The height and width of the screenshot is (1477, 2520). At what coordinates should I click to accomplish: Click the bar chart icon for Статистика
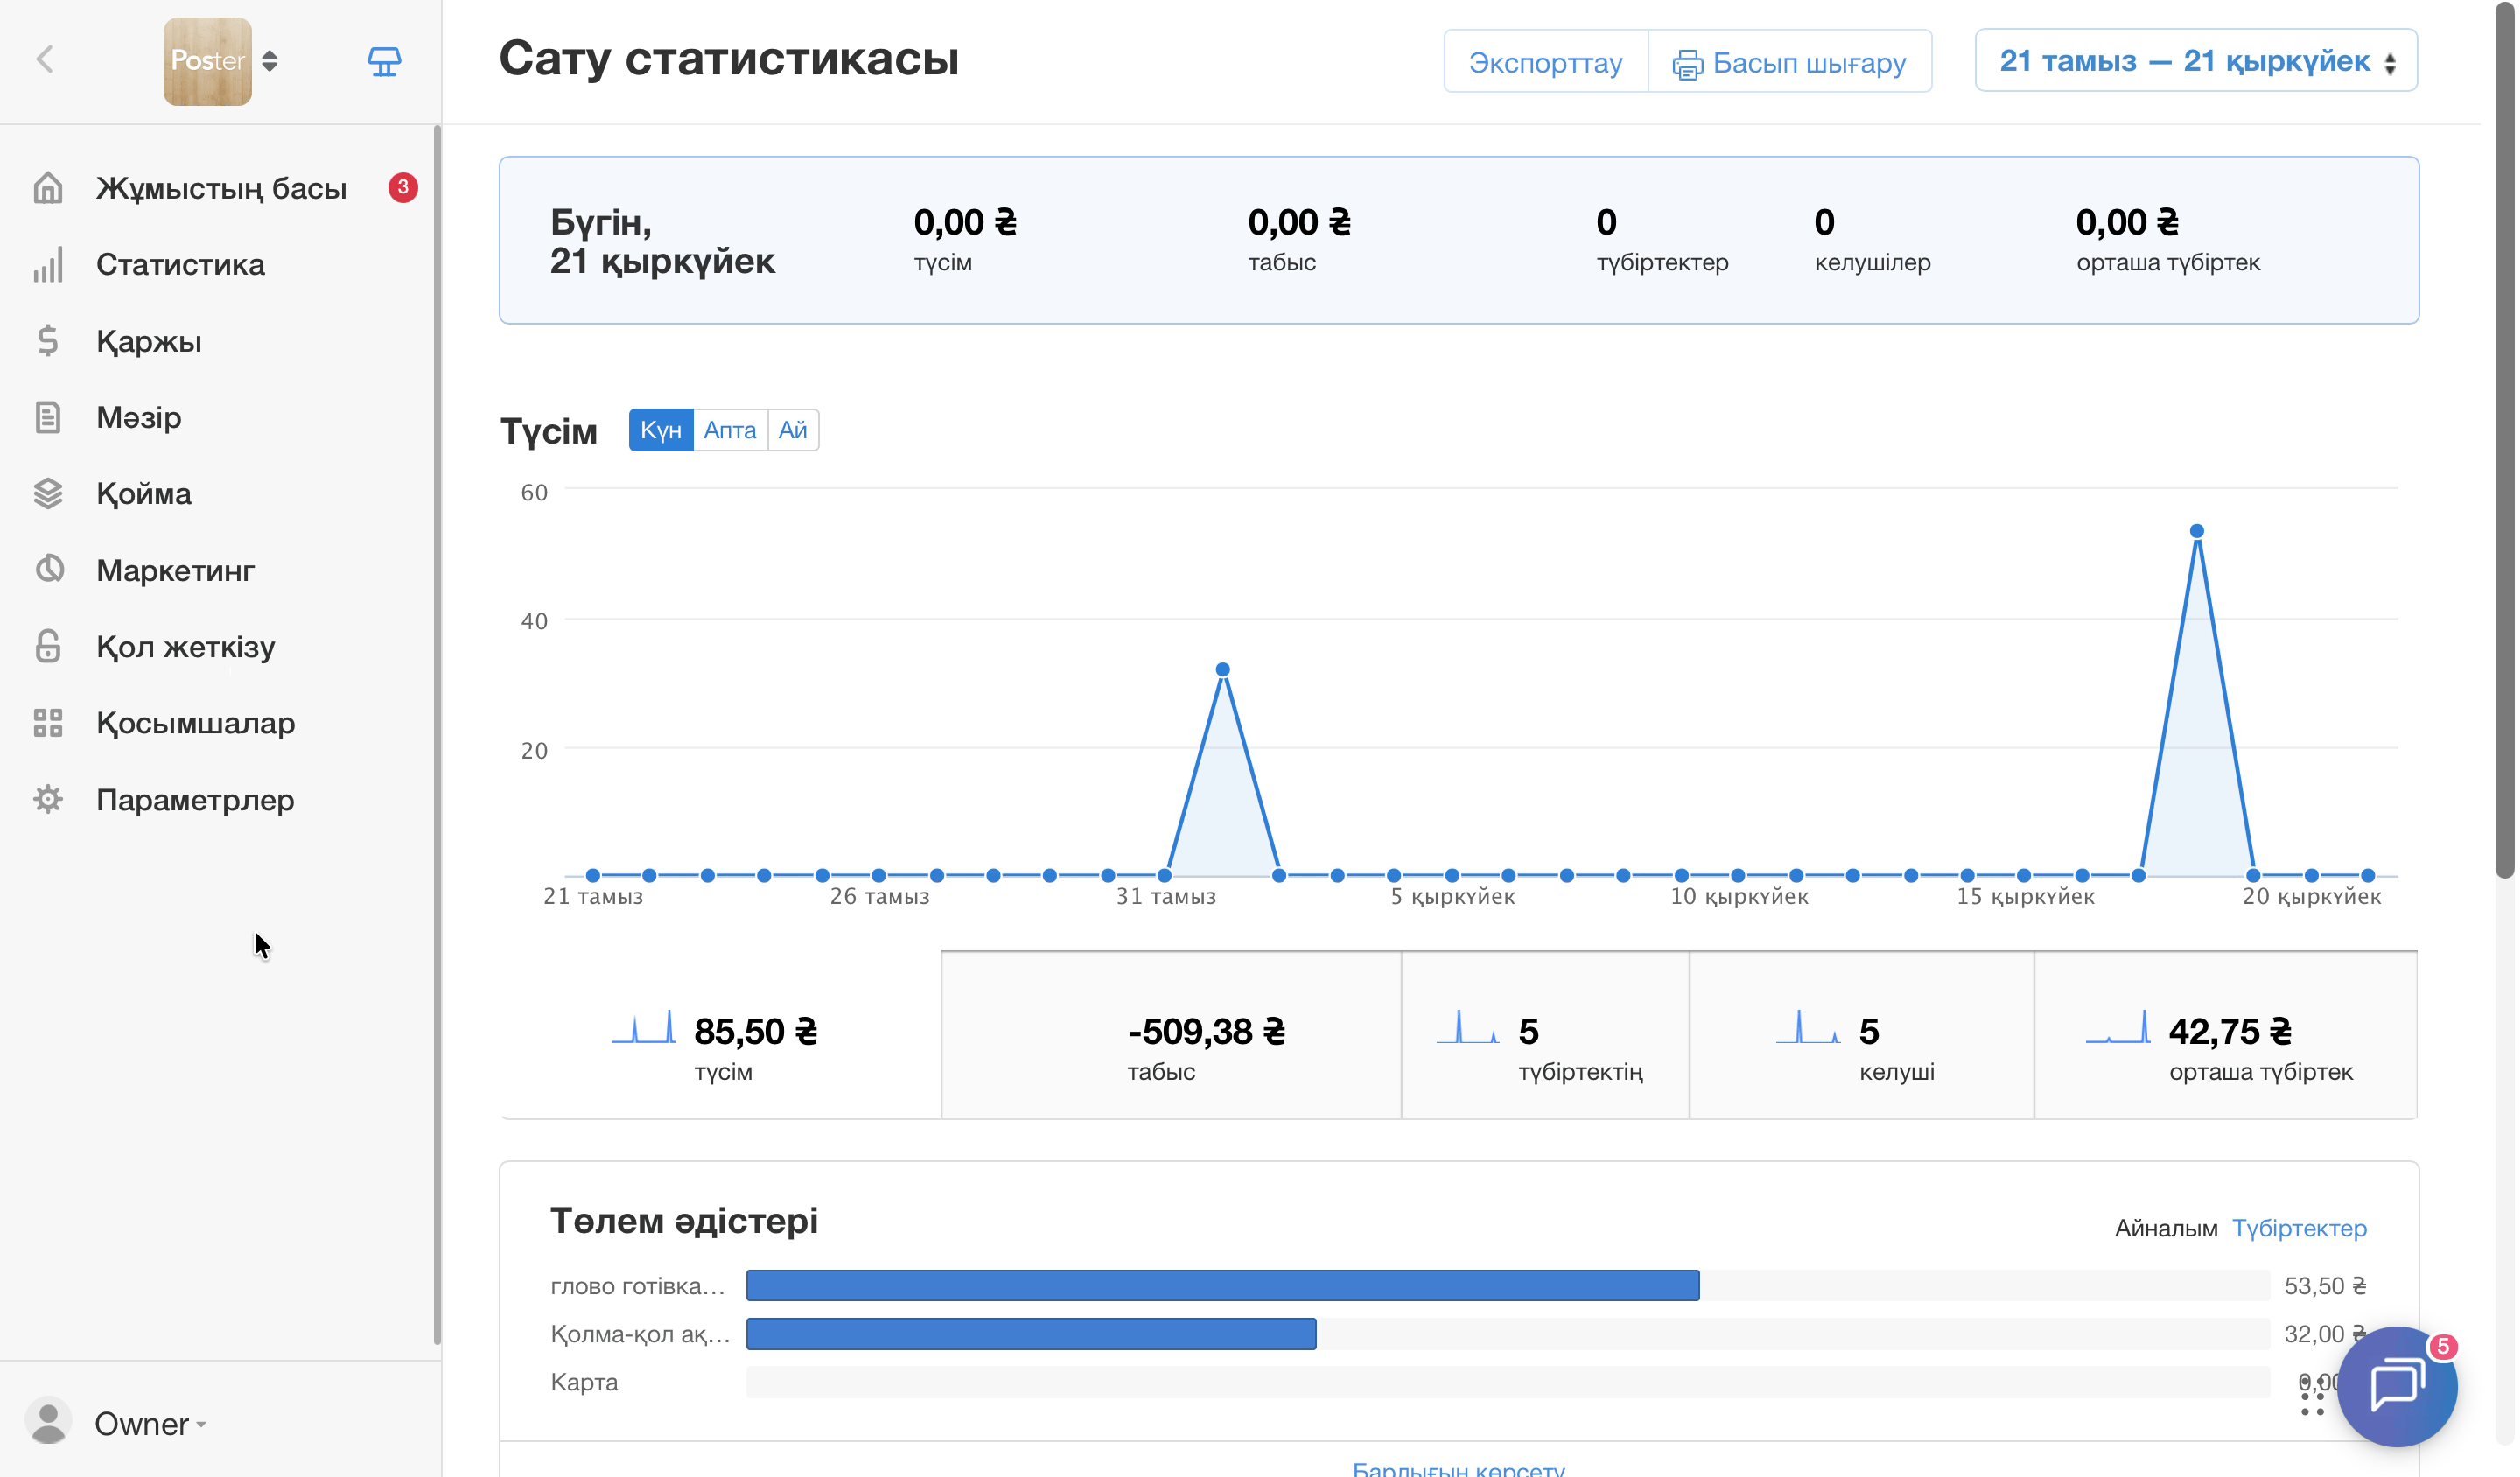tap(48, 264)
